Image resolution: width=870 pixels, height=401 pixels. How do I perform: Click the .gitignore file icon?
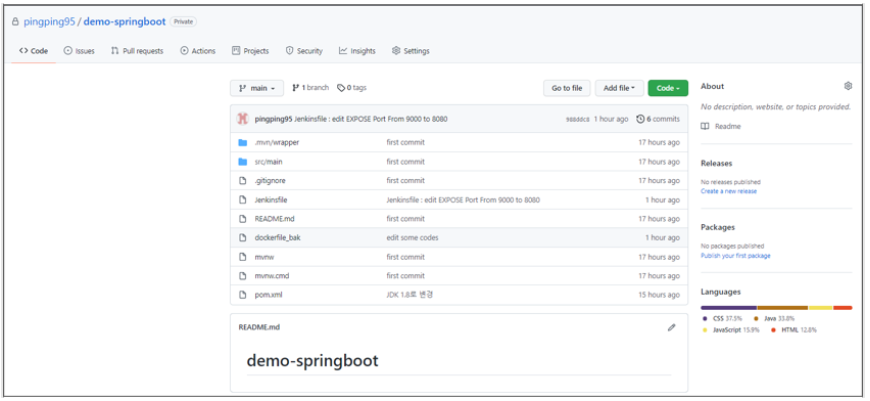pos(242,181)
